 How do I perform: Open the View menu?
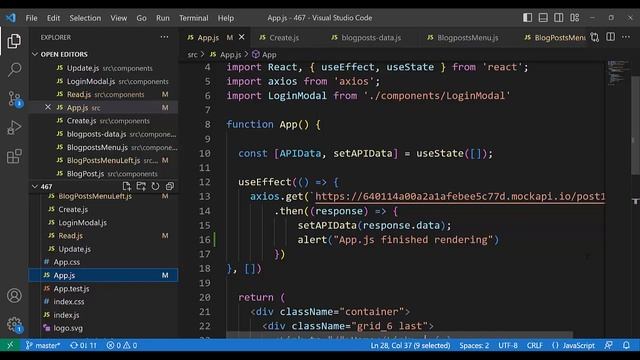118,18
